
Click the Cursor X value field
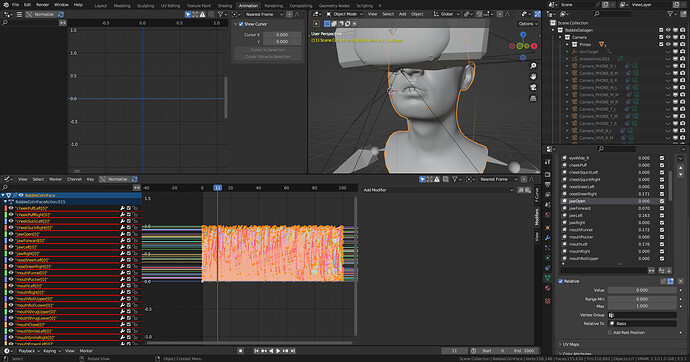(x=282, y=34)
